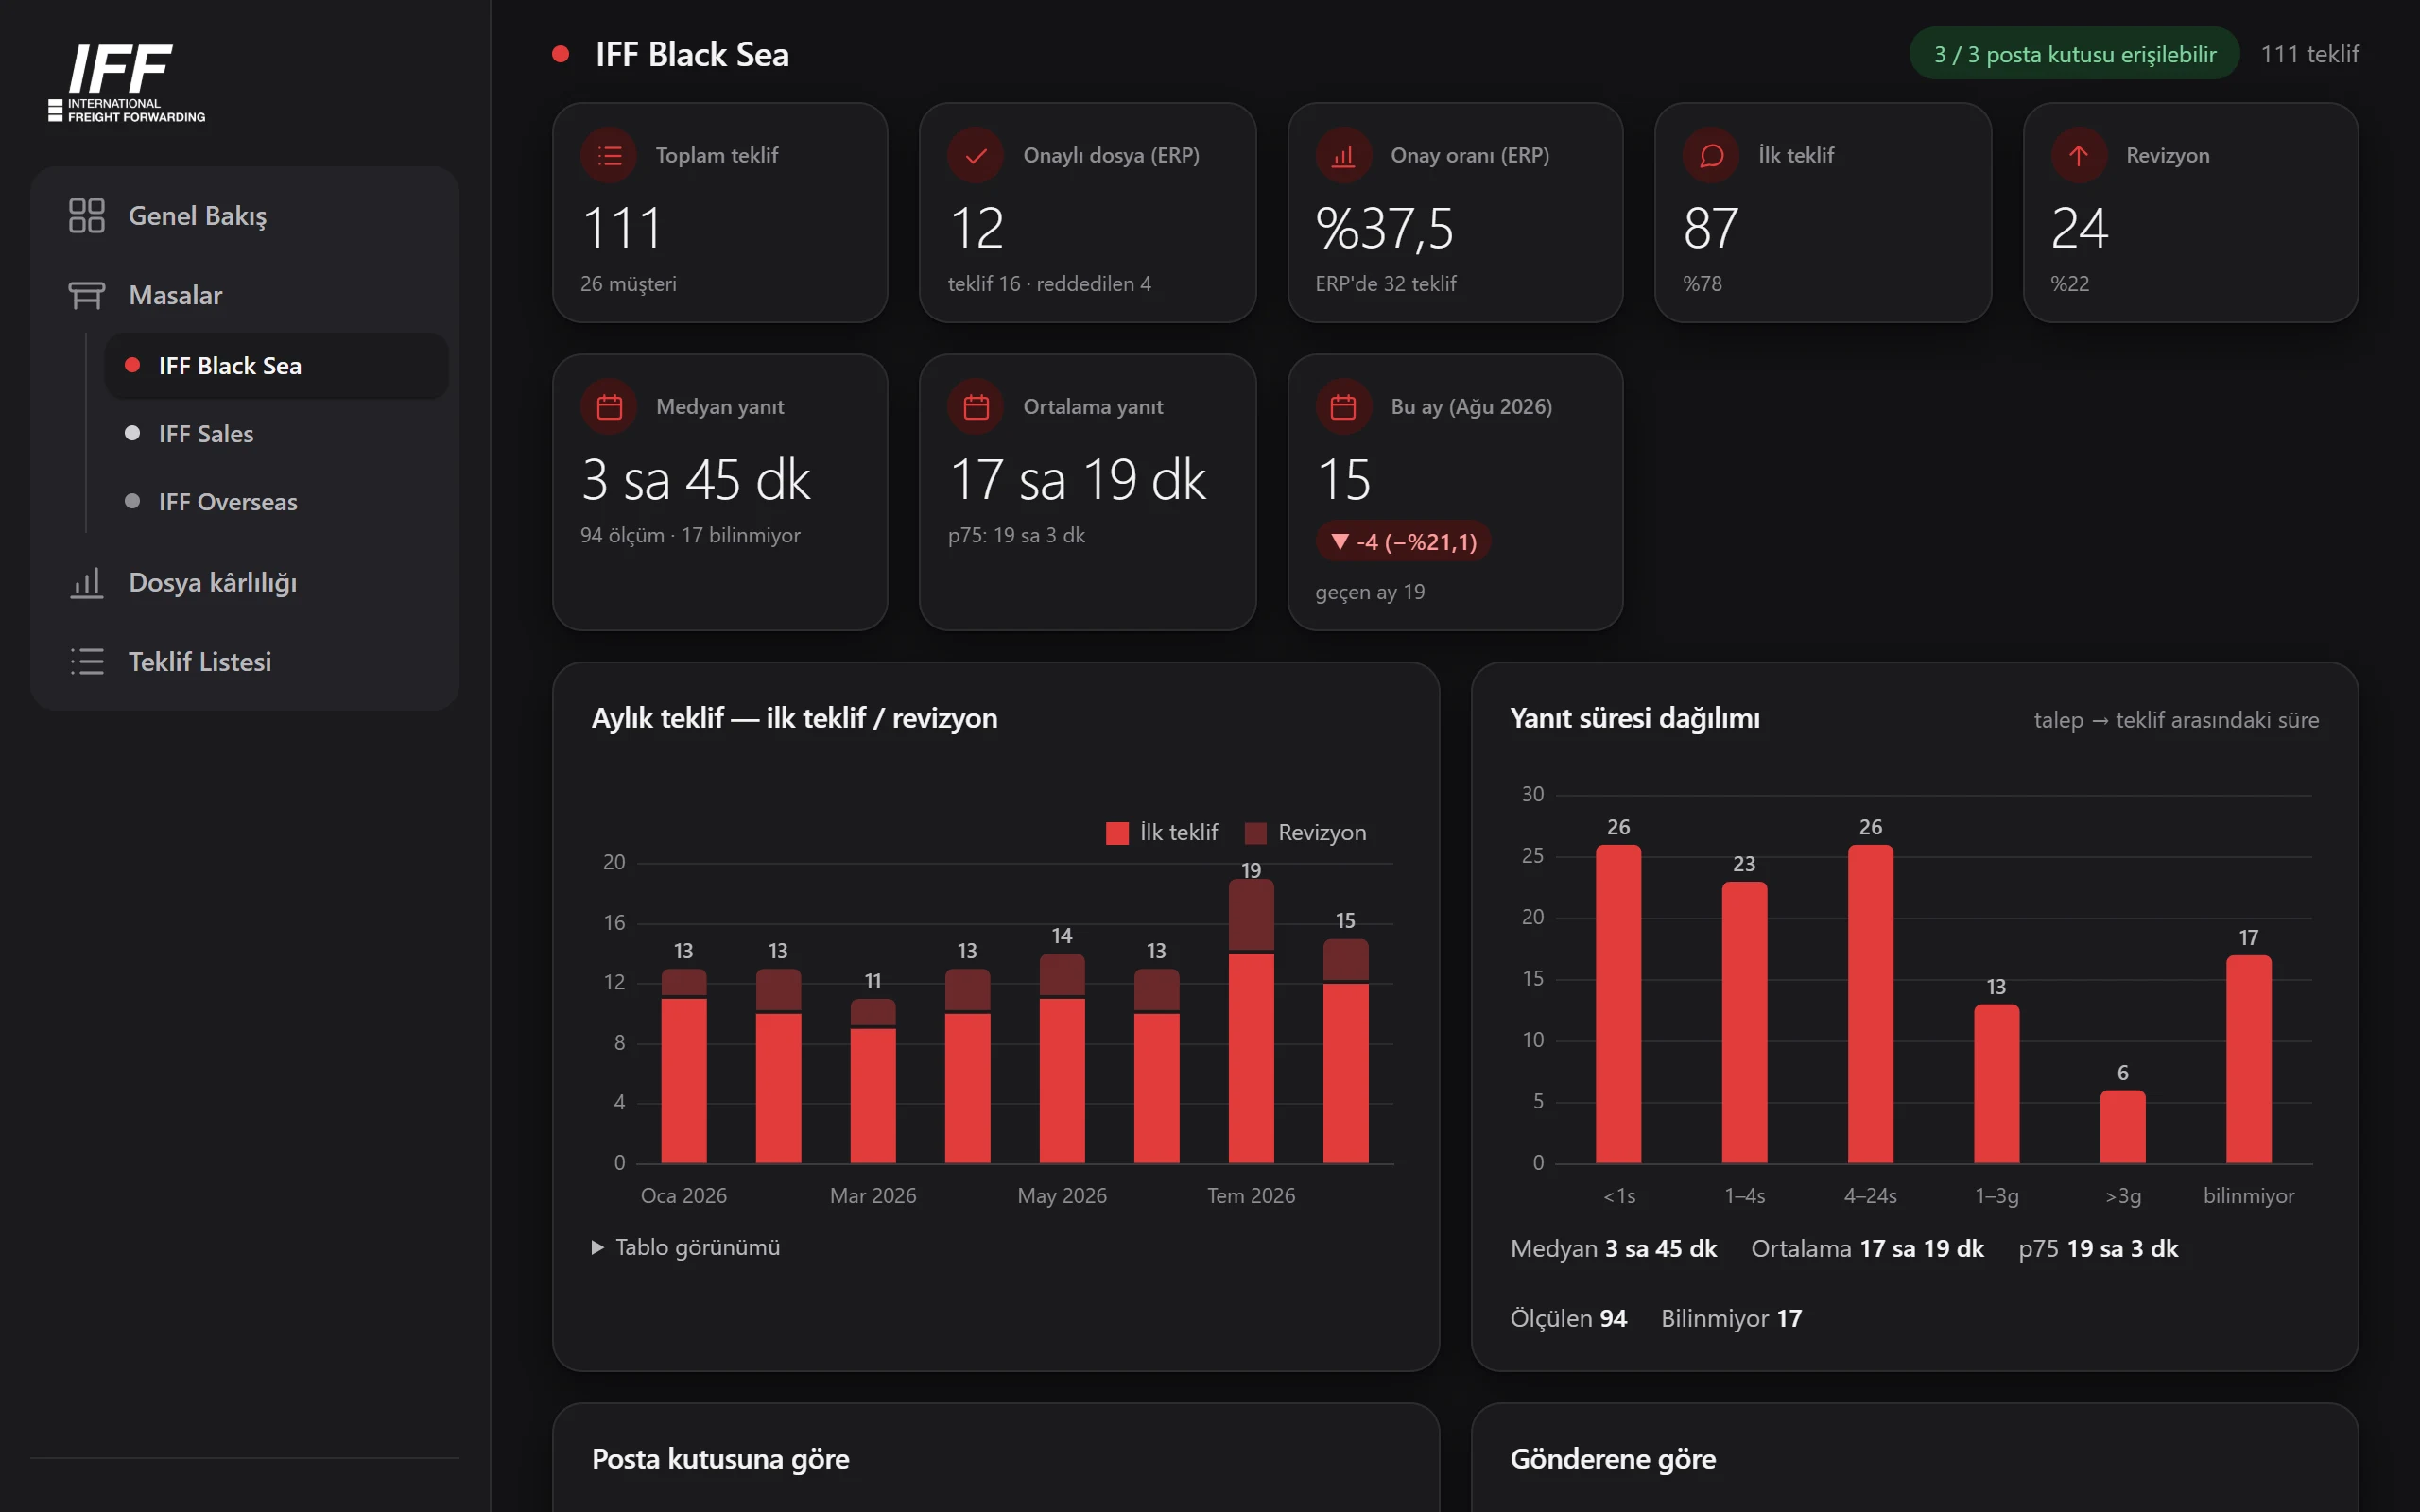Click the calendar icon on the Medyan yanıt card

tap(609, 407)
